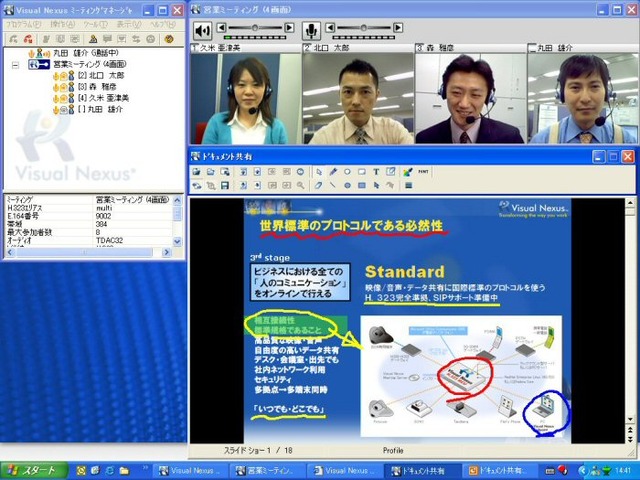Select [3] 森 雅彦 in participant tree
The image size is (640, 480).
point(97,87)
